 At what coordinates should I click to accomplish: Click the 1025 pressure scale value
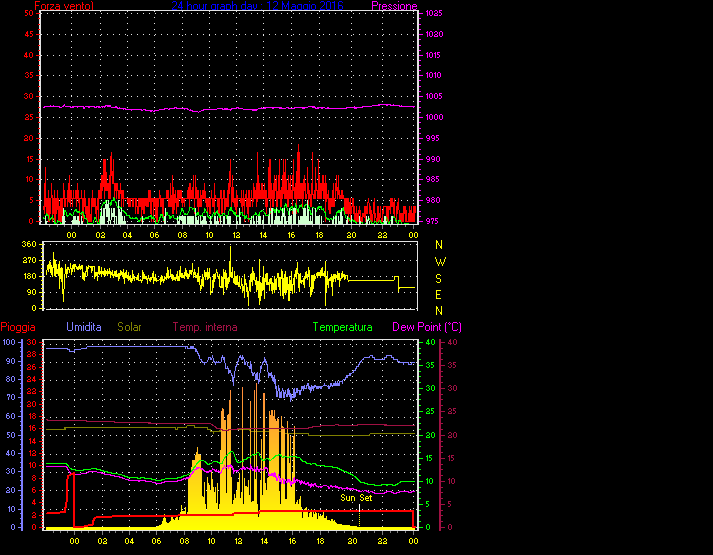point(434,14)
